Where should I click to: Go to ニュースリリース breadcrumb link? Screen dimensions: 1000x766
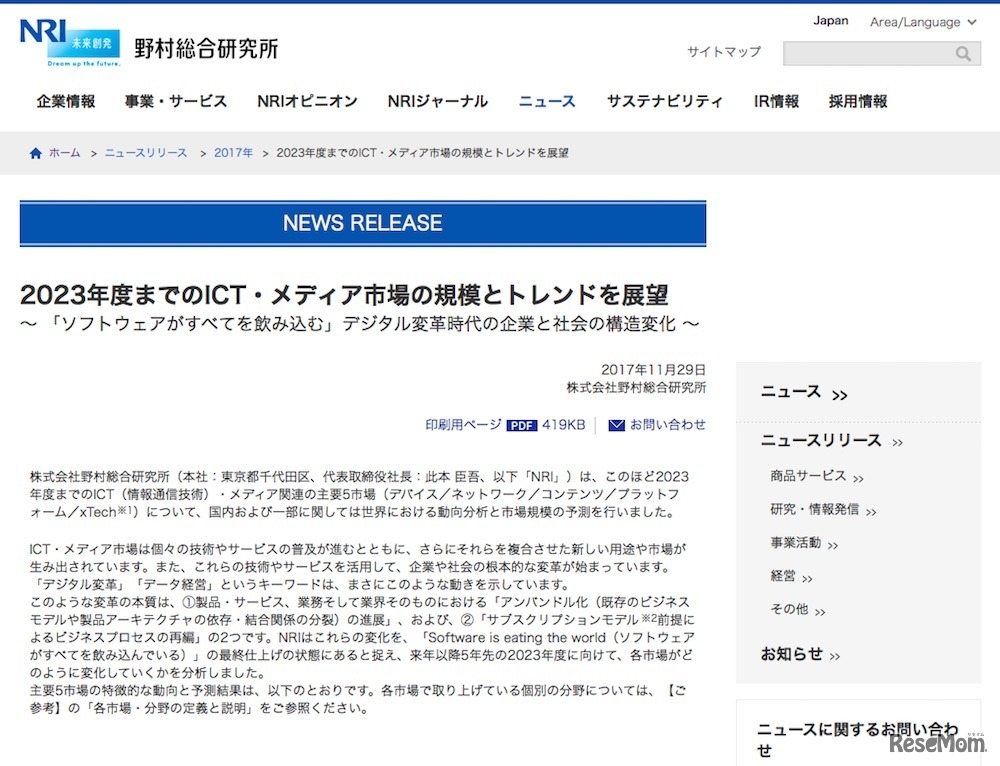[146, 153]
